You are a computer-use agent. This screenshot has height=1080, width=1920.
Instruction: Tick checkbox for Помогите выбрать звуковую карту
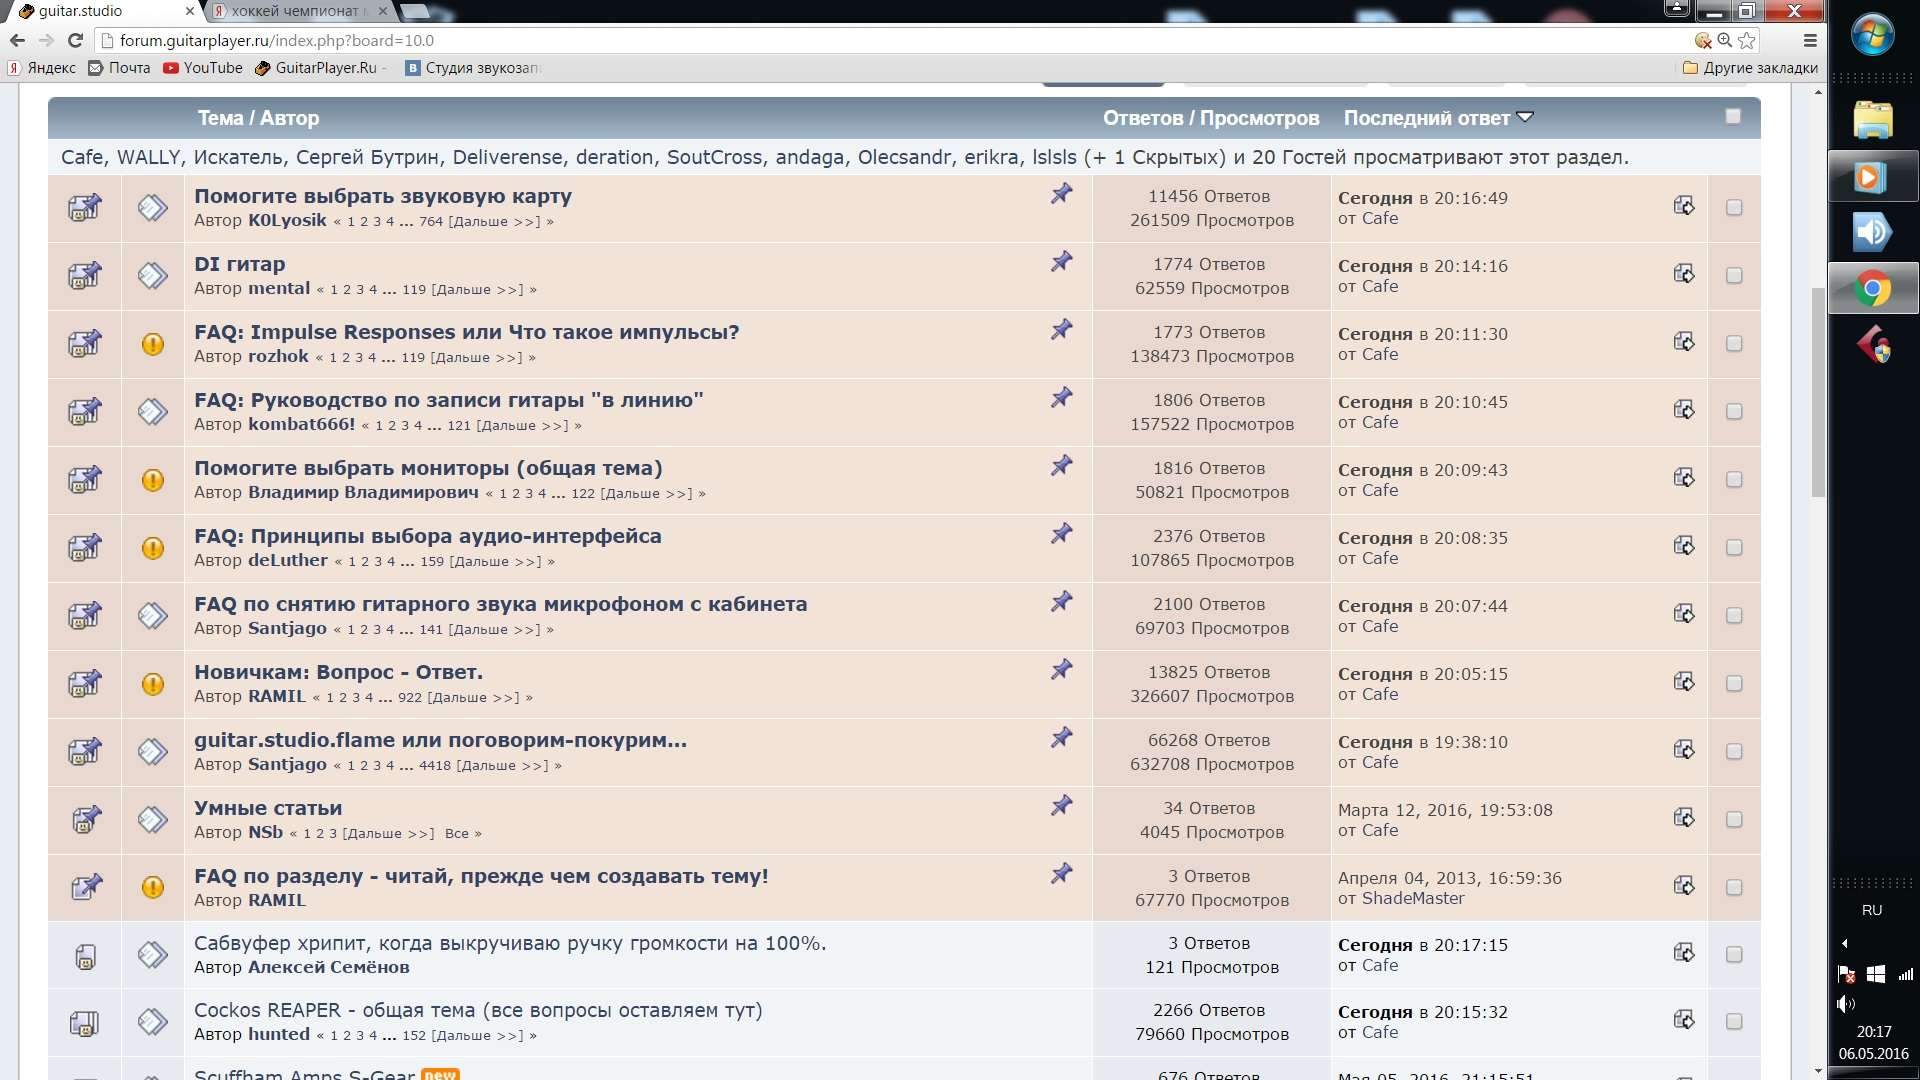1734,208
